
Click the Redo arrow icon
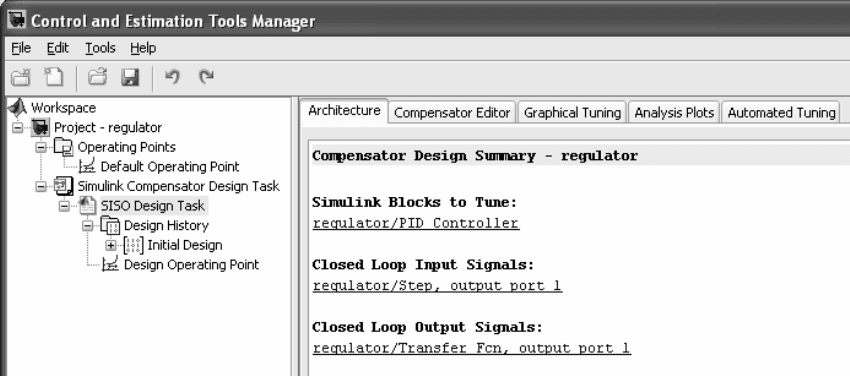(206, 77)
